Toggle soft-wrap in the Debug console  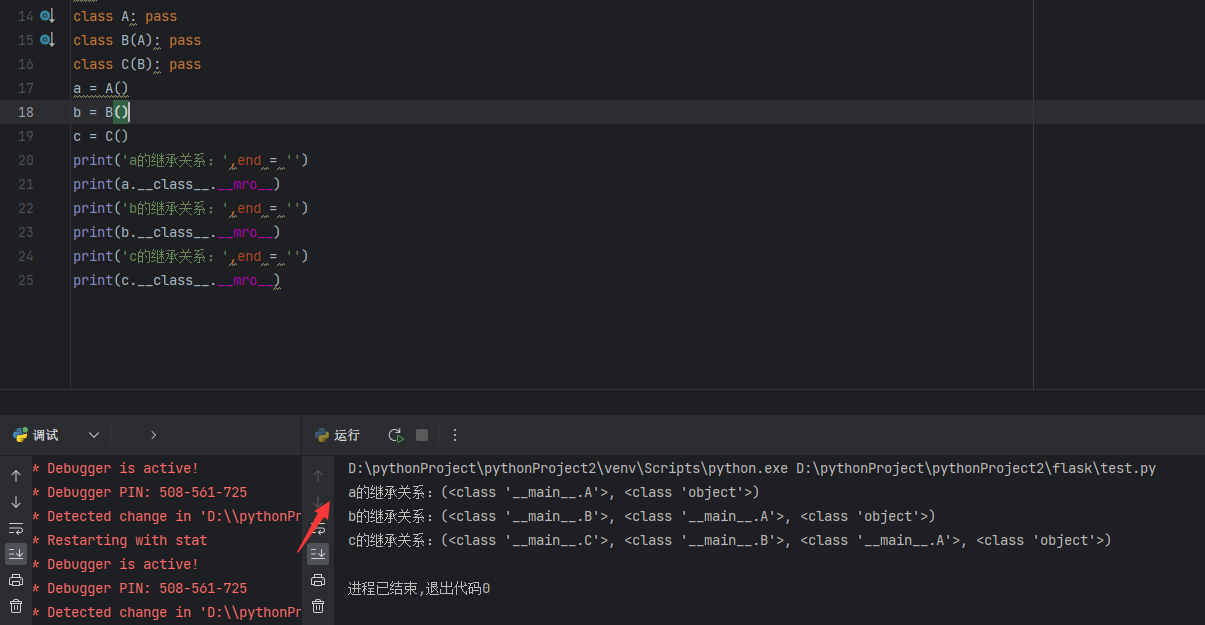coord(16,528)
